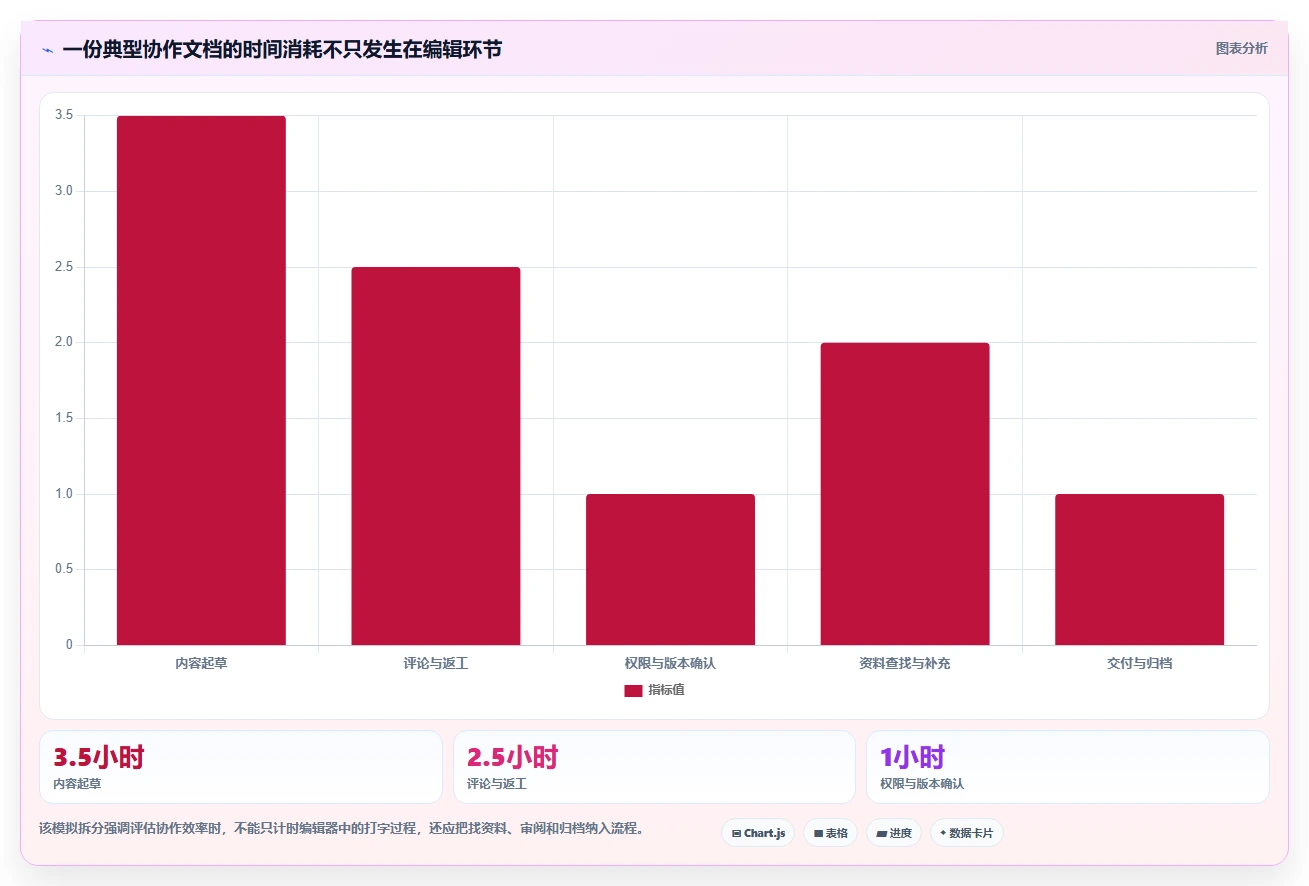Click the 进度 tag
Viewport: 1309px width, 886px height.
(893, 833)
